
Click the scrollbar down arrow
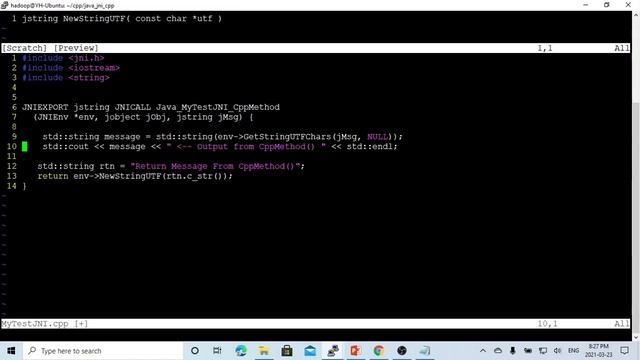pyautogui.click(x=636, y=338)
